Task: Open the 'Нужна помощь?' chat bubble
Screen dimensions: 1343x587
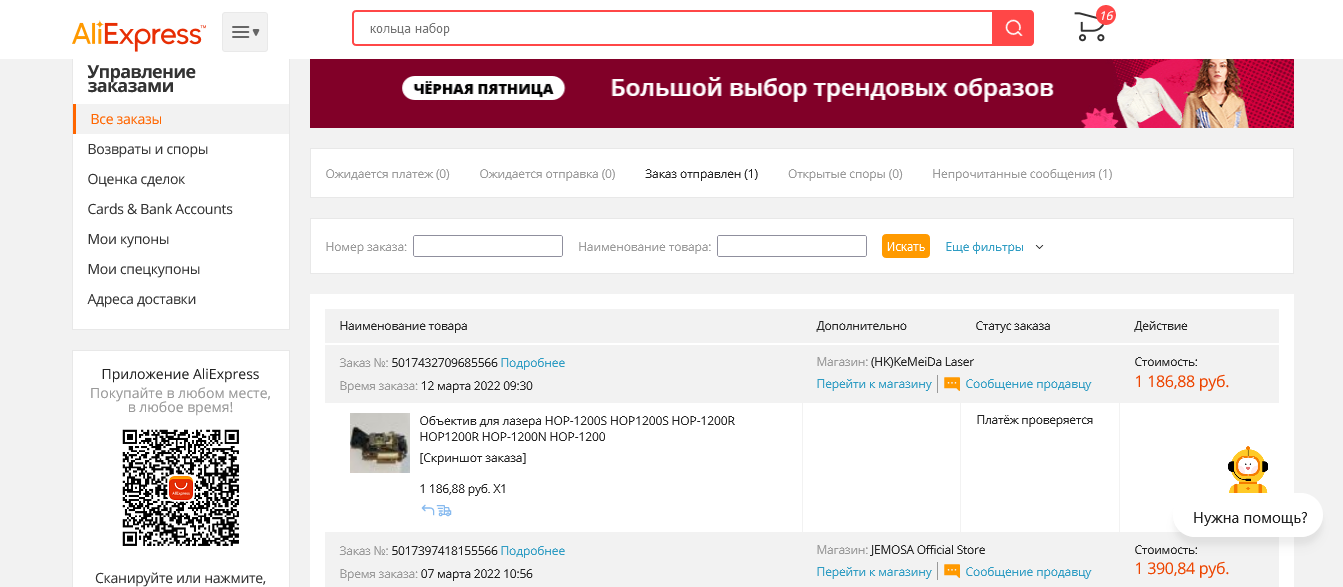Action: tap(1250, 517)
